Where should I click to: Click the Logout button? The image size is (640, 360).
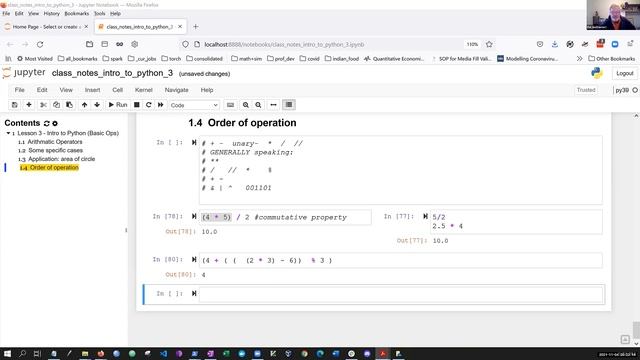coord(624,73)
